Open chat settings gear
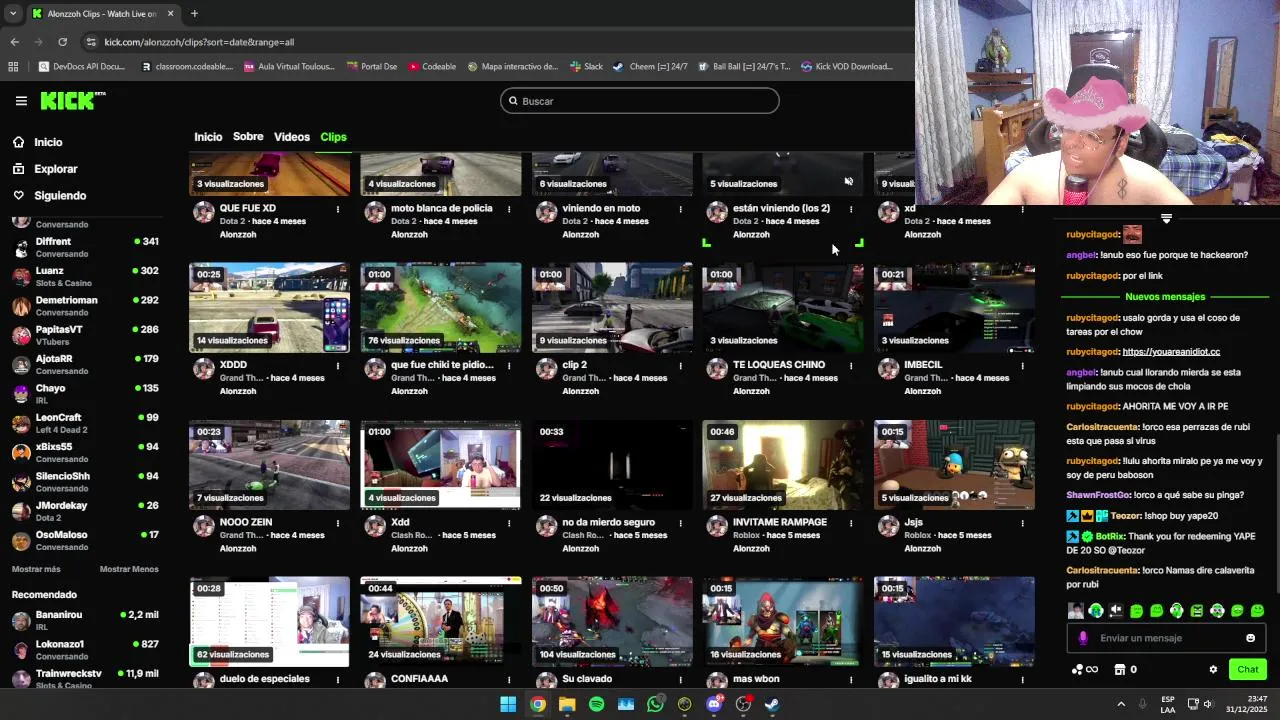The image size is (1280, 720). pyautogui.click(x=1213, y=670)
